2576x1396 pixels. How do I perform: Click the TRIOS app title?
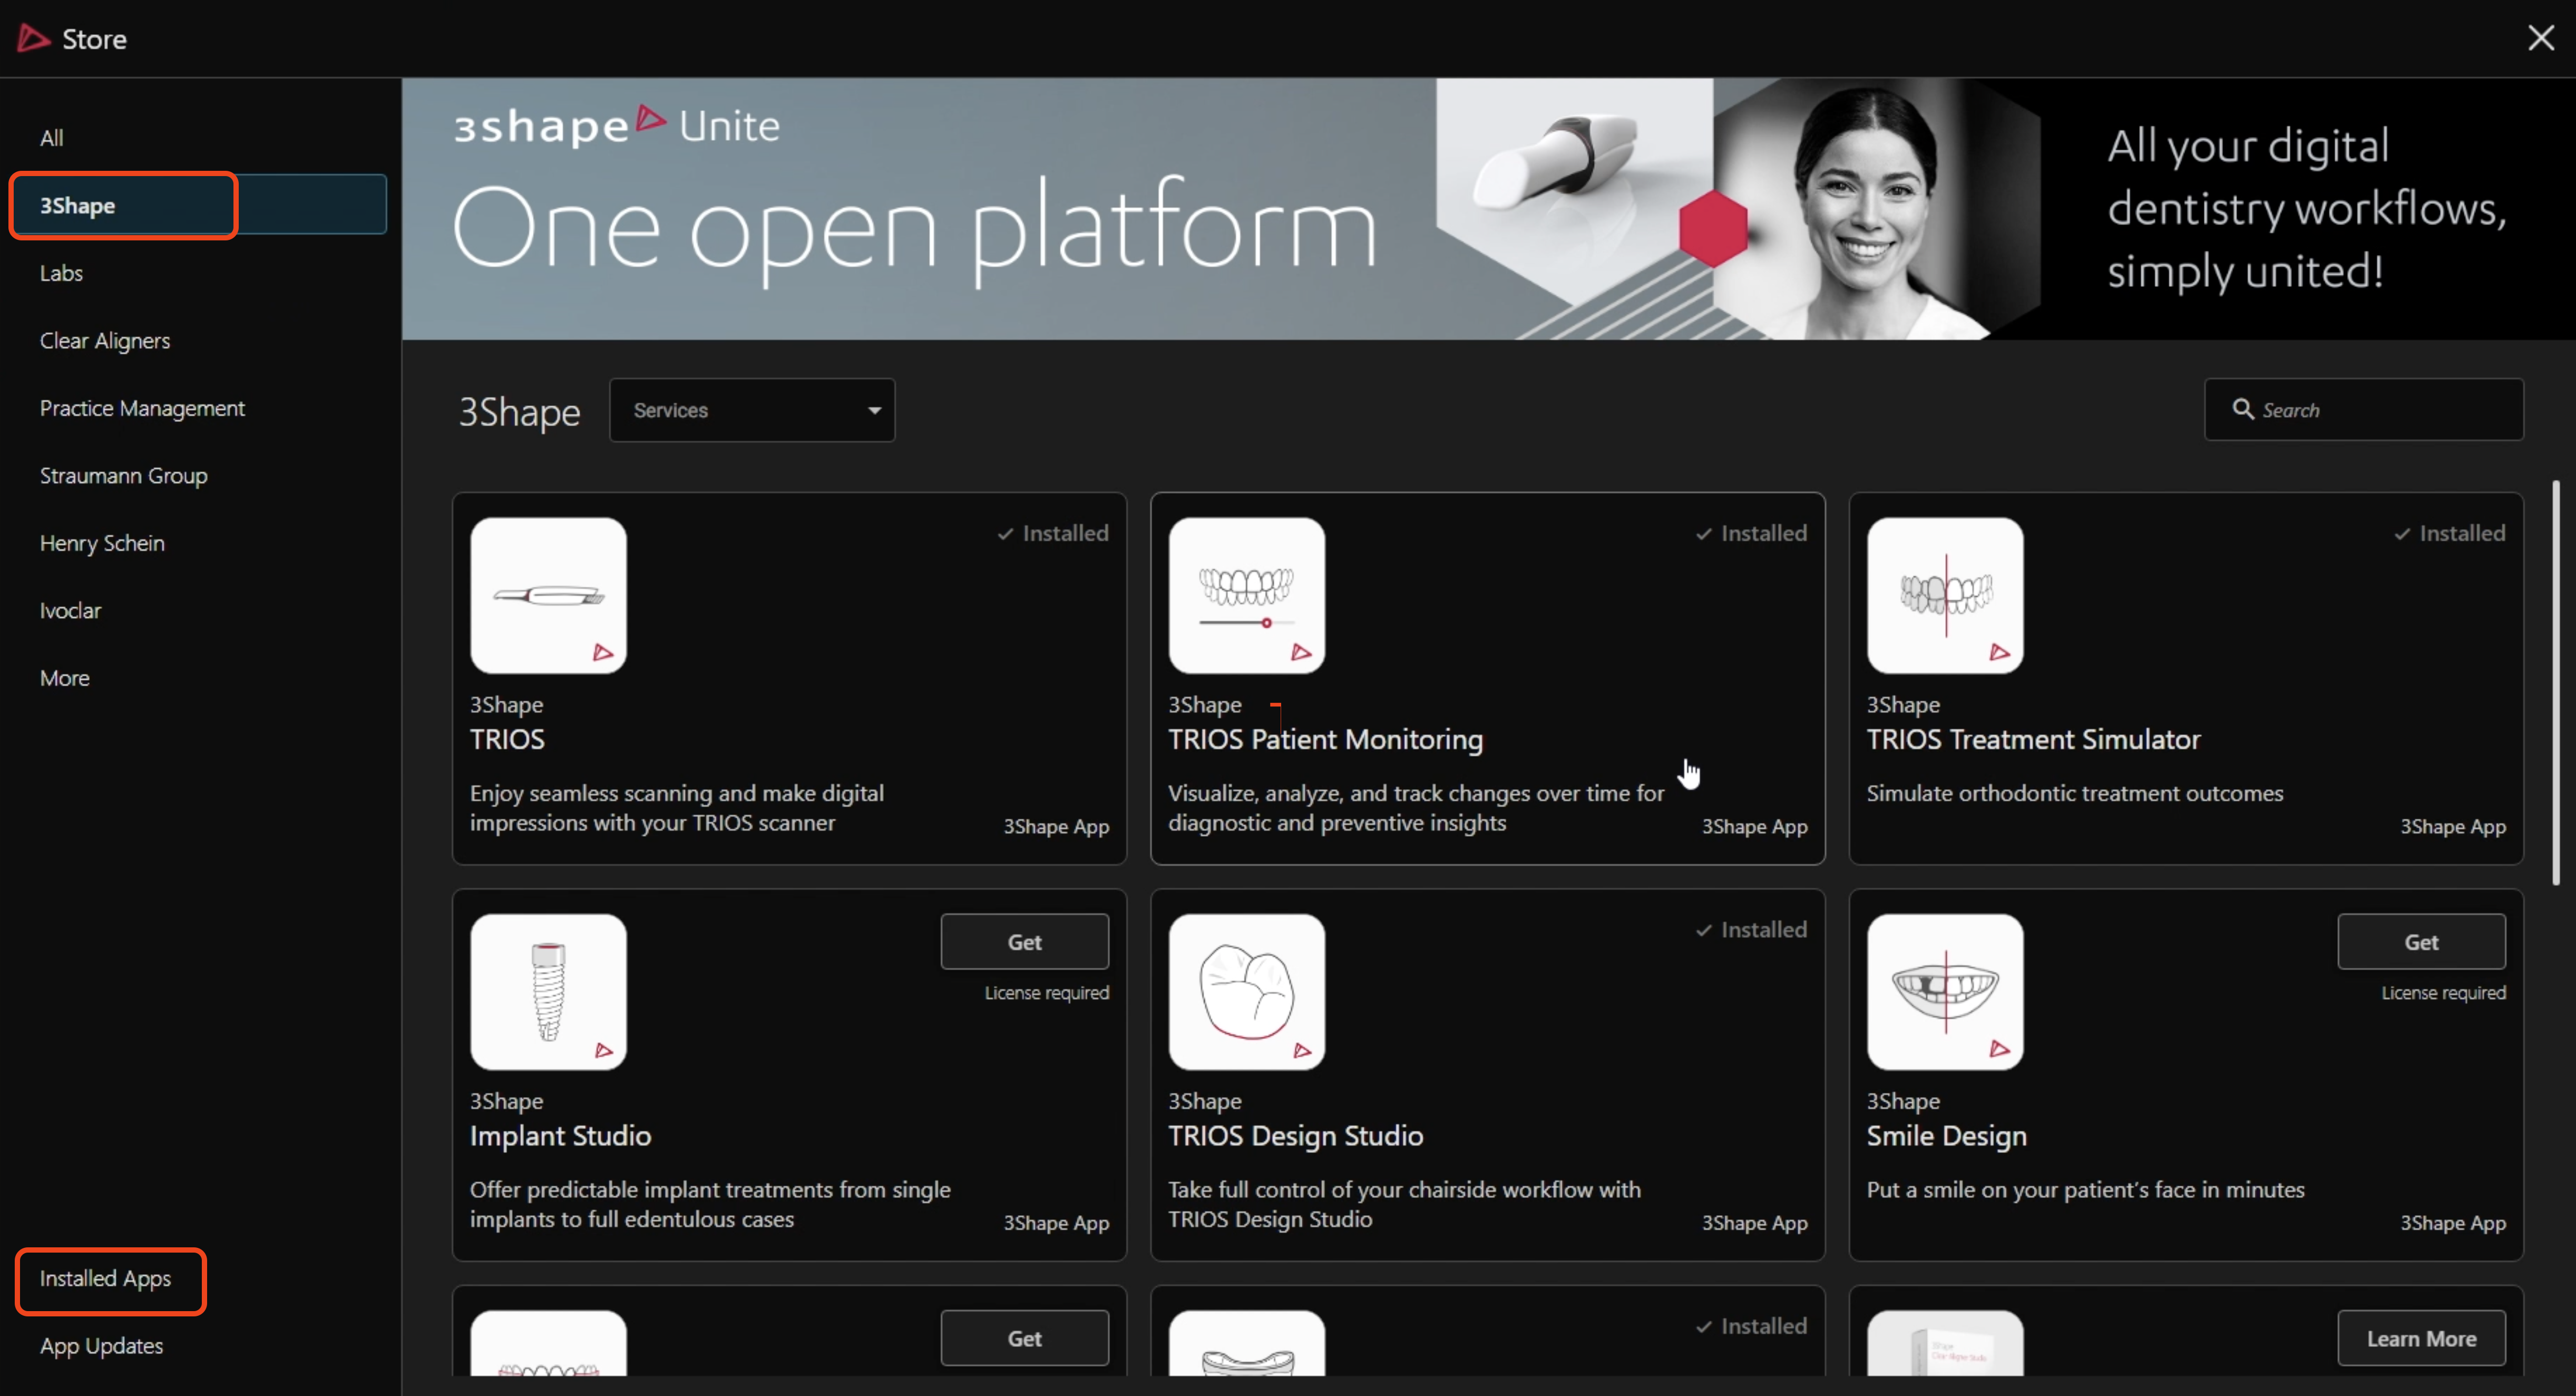coord(507,739)
